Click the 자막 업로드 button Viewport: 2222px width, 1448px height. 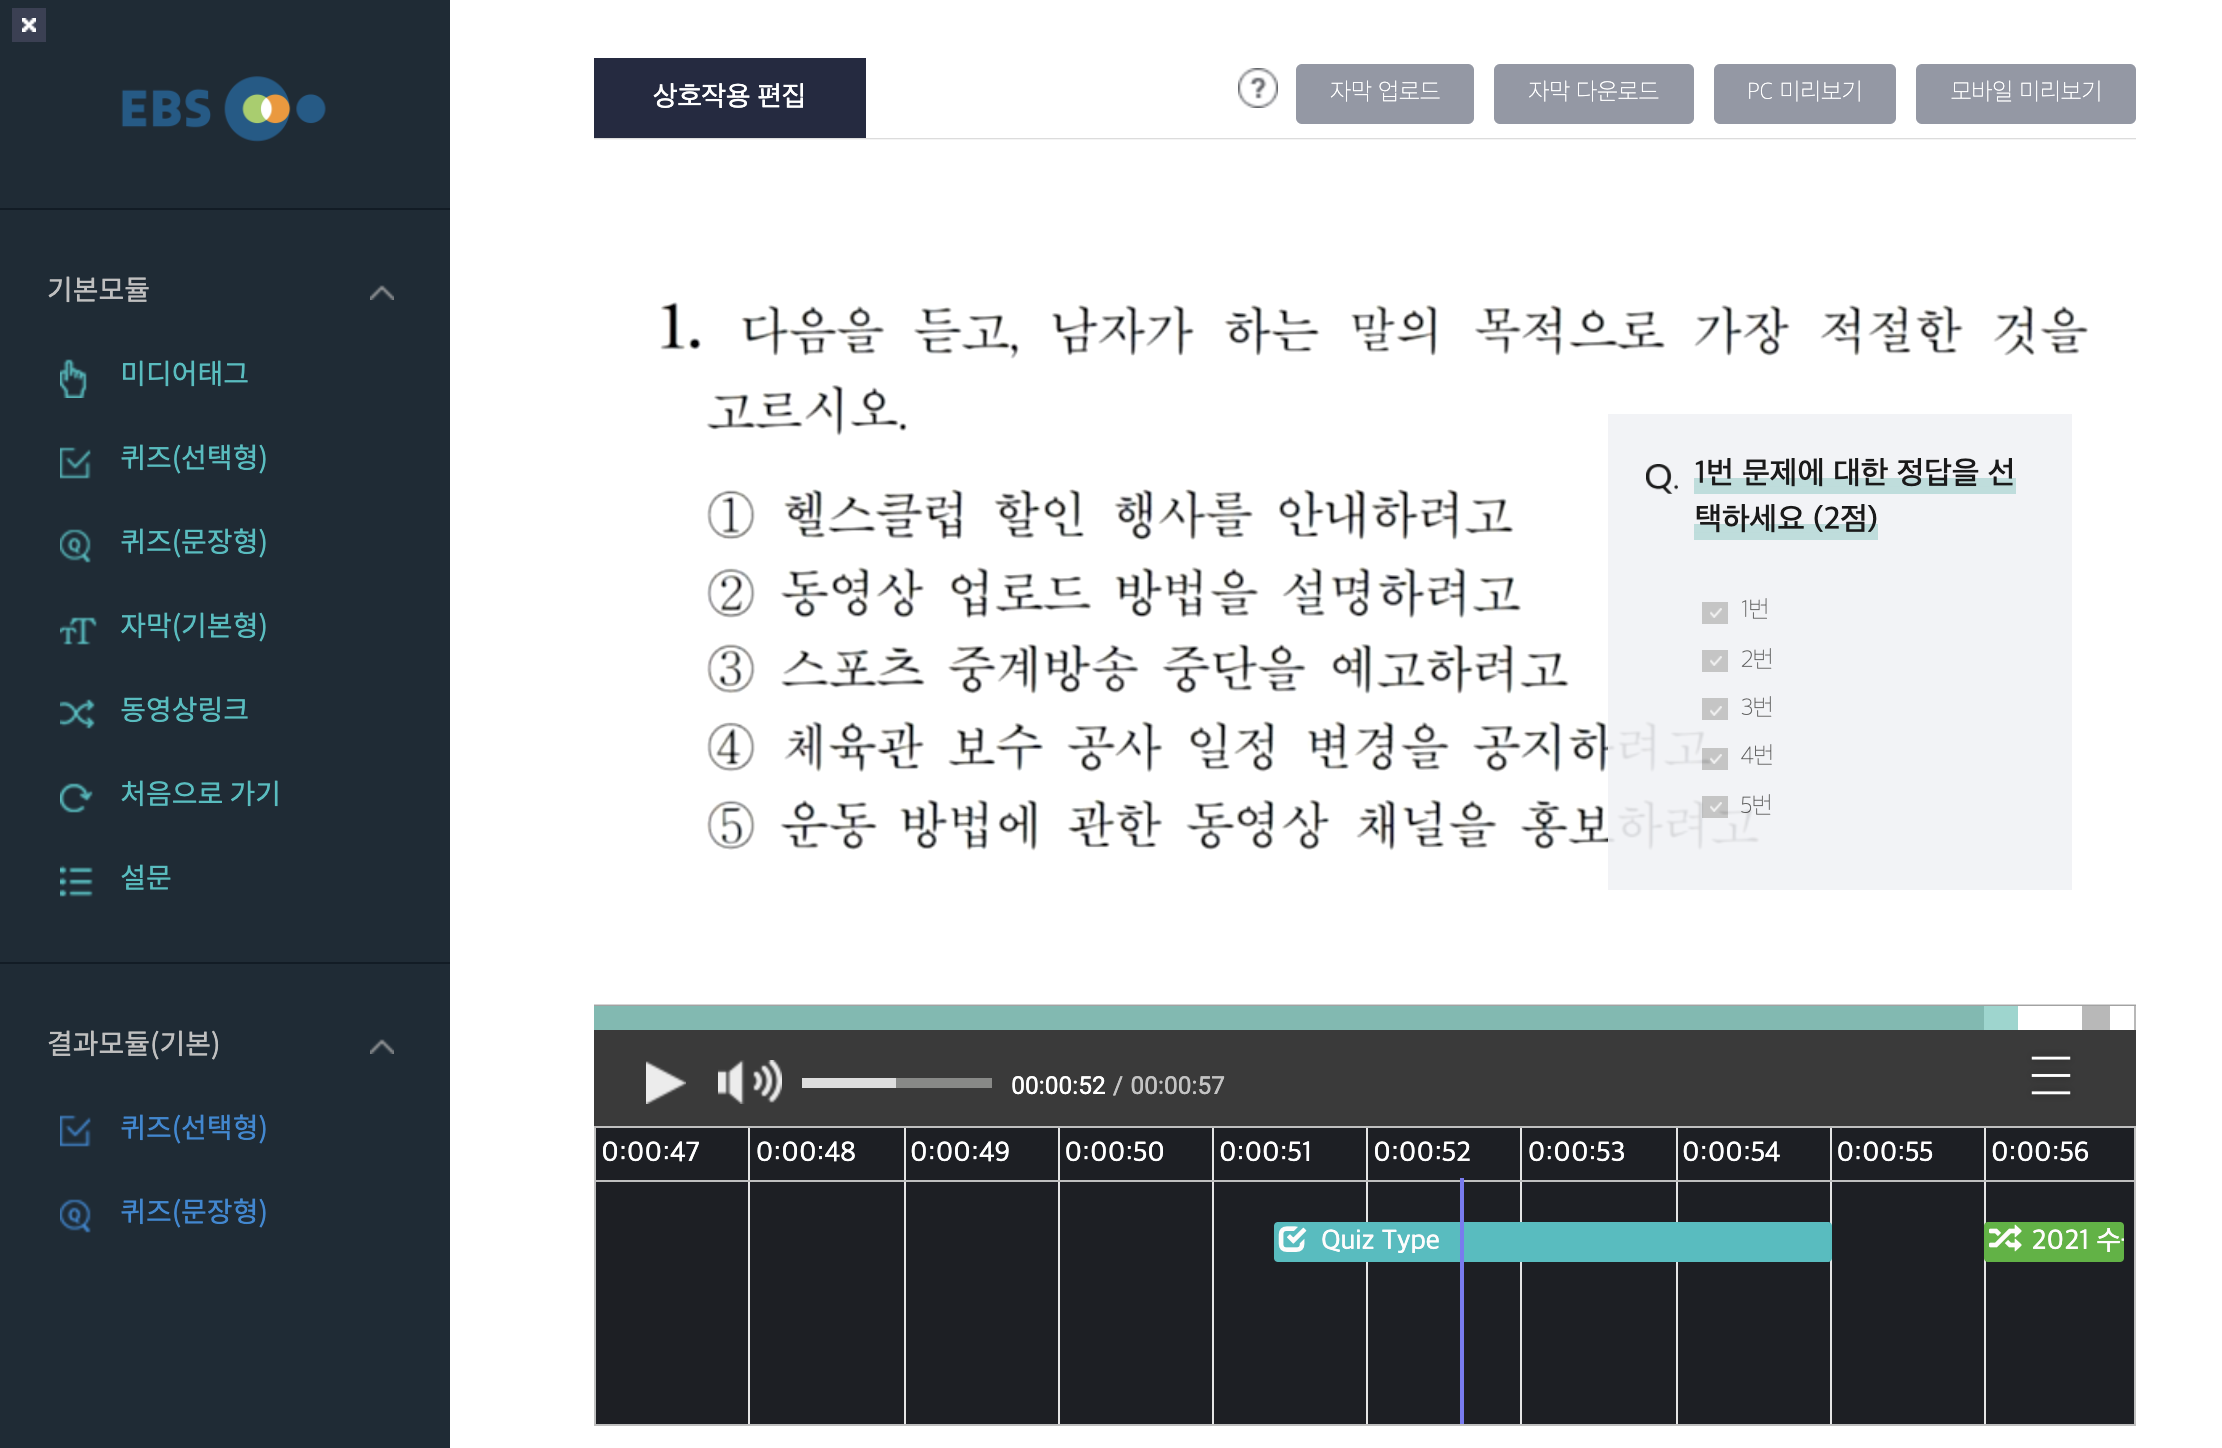pyautogui.click(x=1384, y=93)
